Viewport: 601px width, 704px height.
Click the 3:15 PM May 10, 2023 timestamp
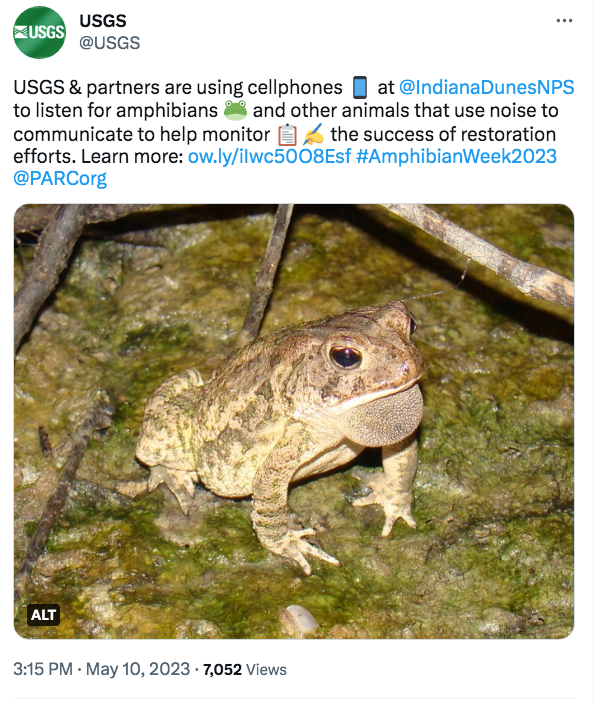click(101, 669)
